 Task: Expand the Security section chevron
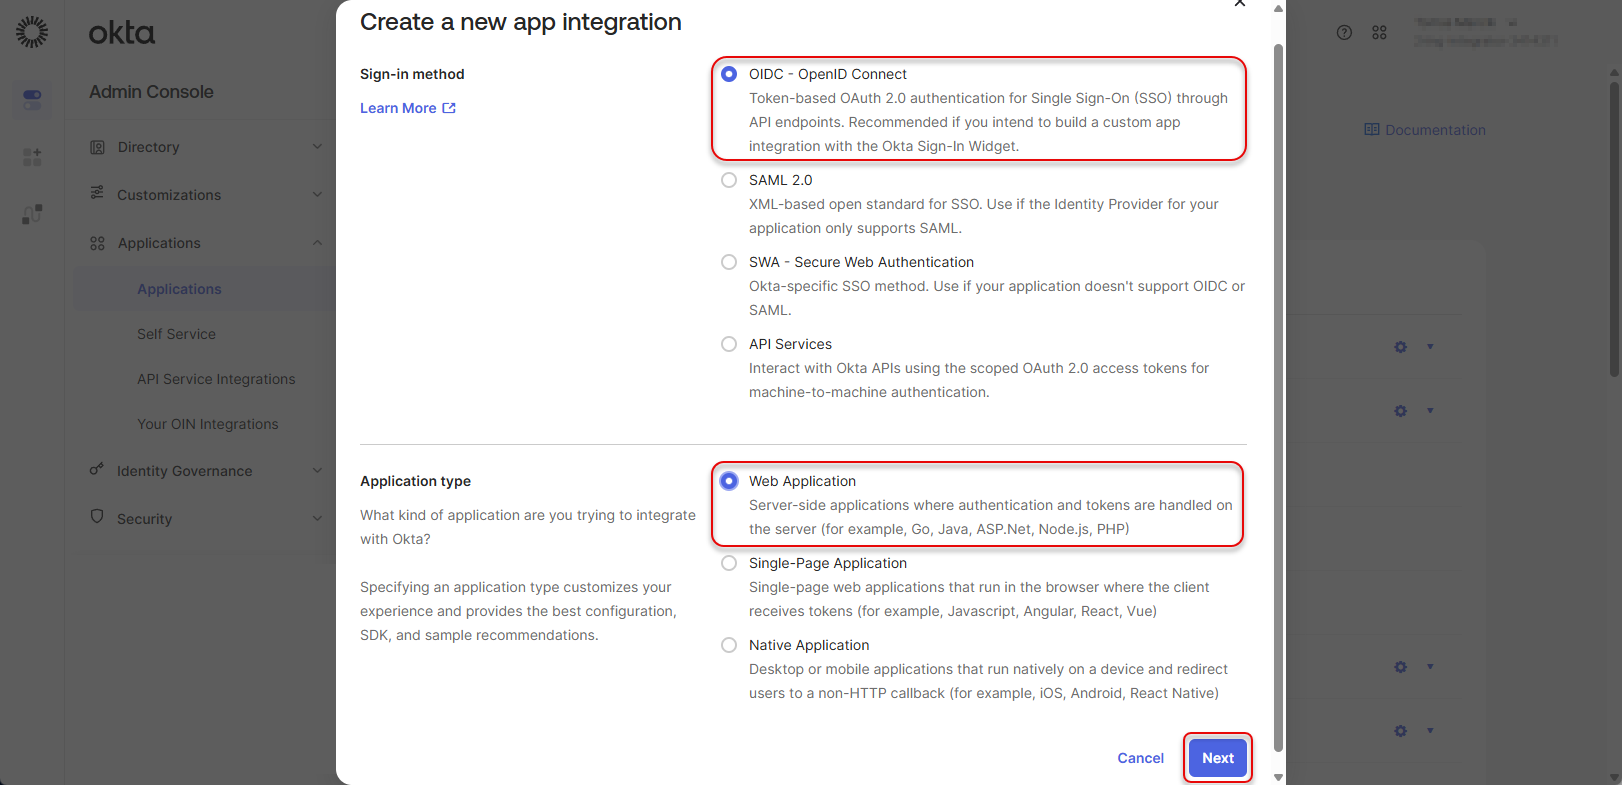[x=317, y=518]
